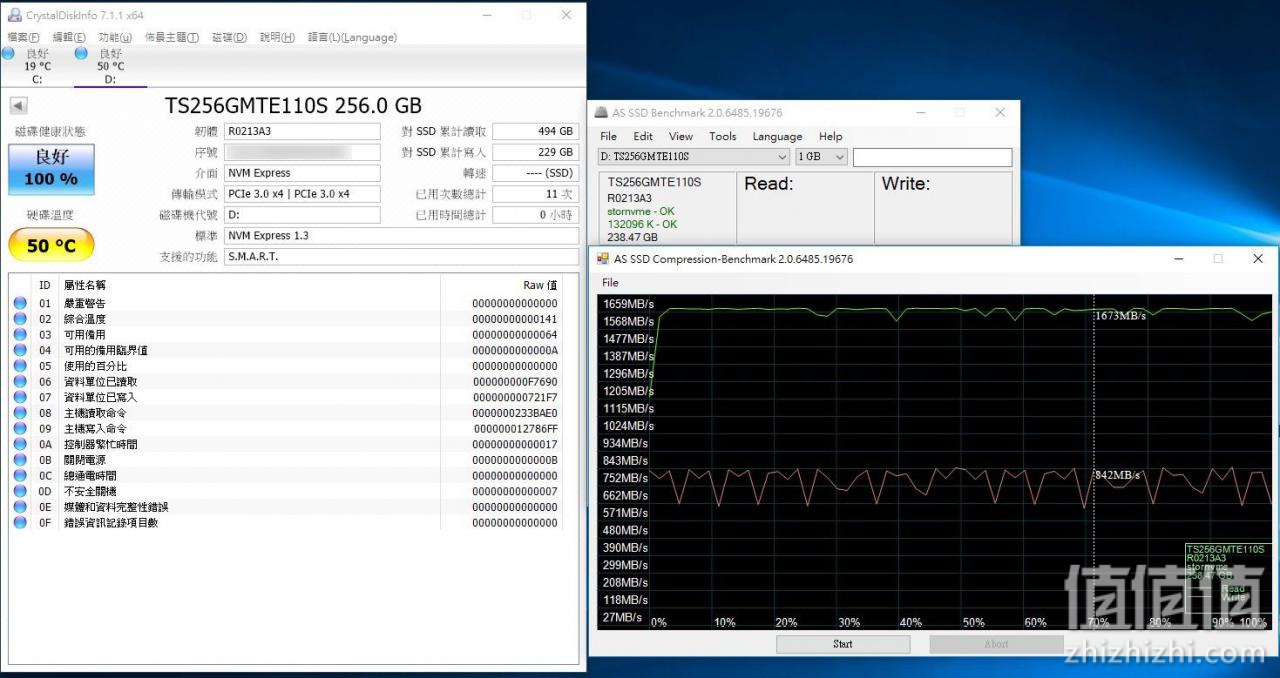Select the D: disk 50 °C status
This screenshot has height=678, width=1280.
tap(110, 66)
